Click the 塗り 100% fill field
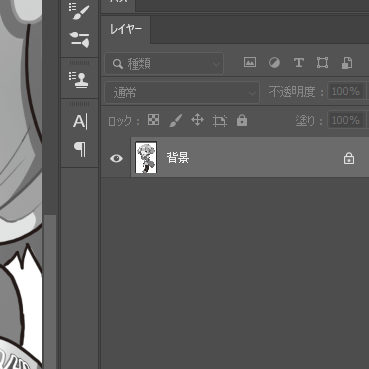 point(346,120)
